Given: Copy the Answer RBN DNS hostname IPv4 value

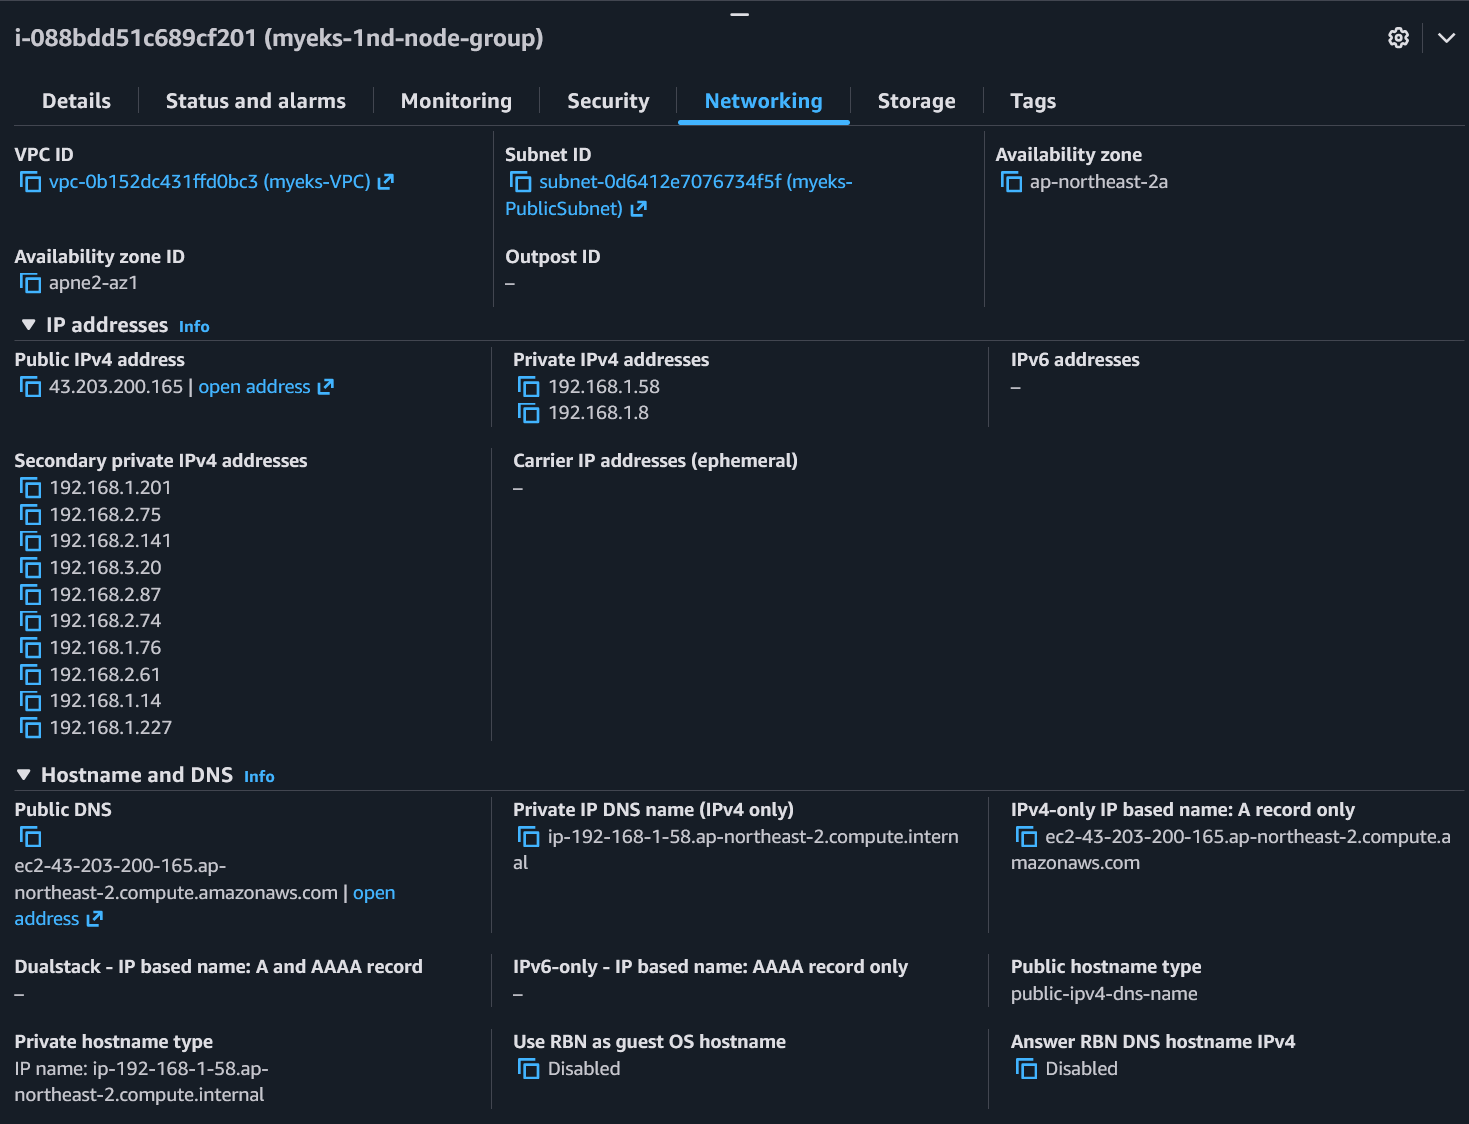Looking at the screenshot, I should (x=1026, y=1068).
